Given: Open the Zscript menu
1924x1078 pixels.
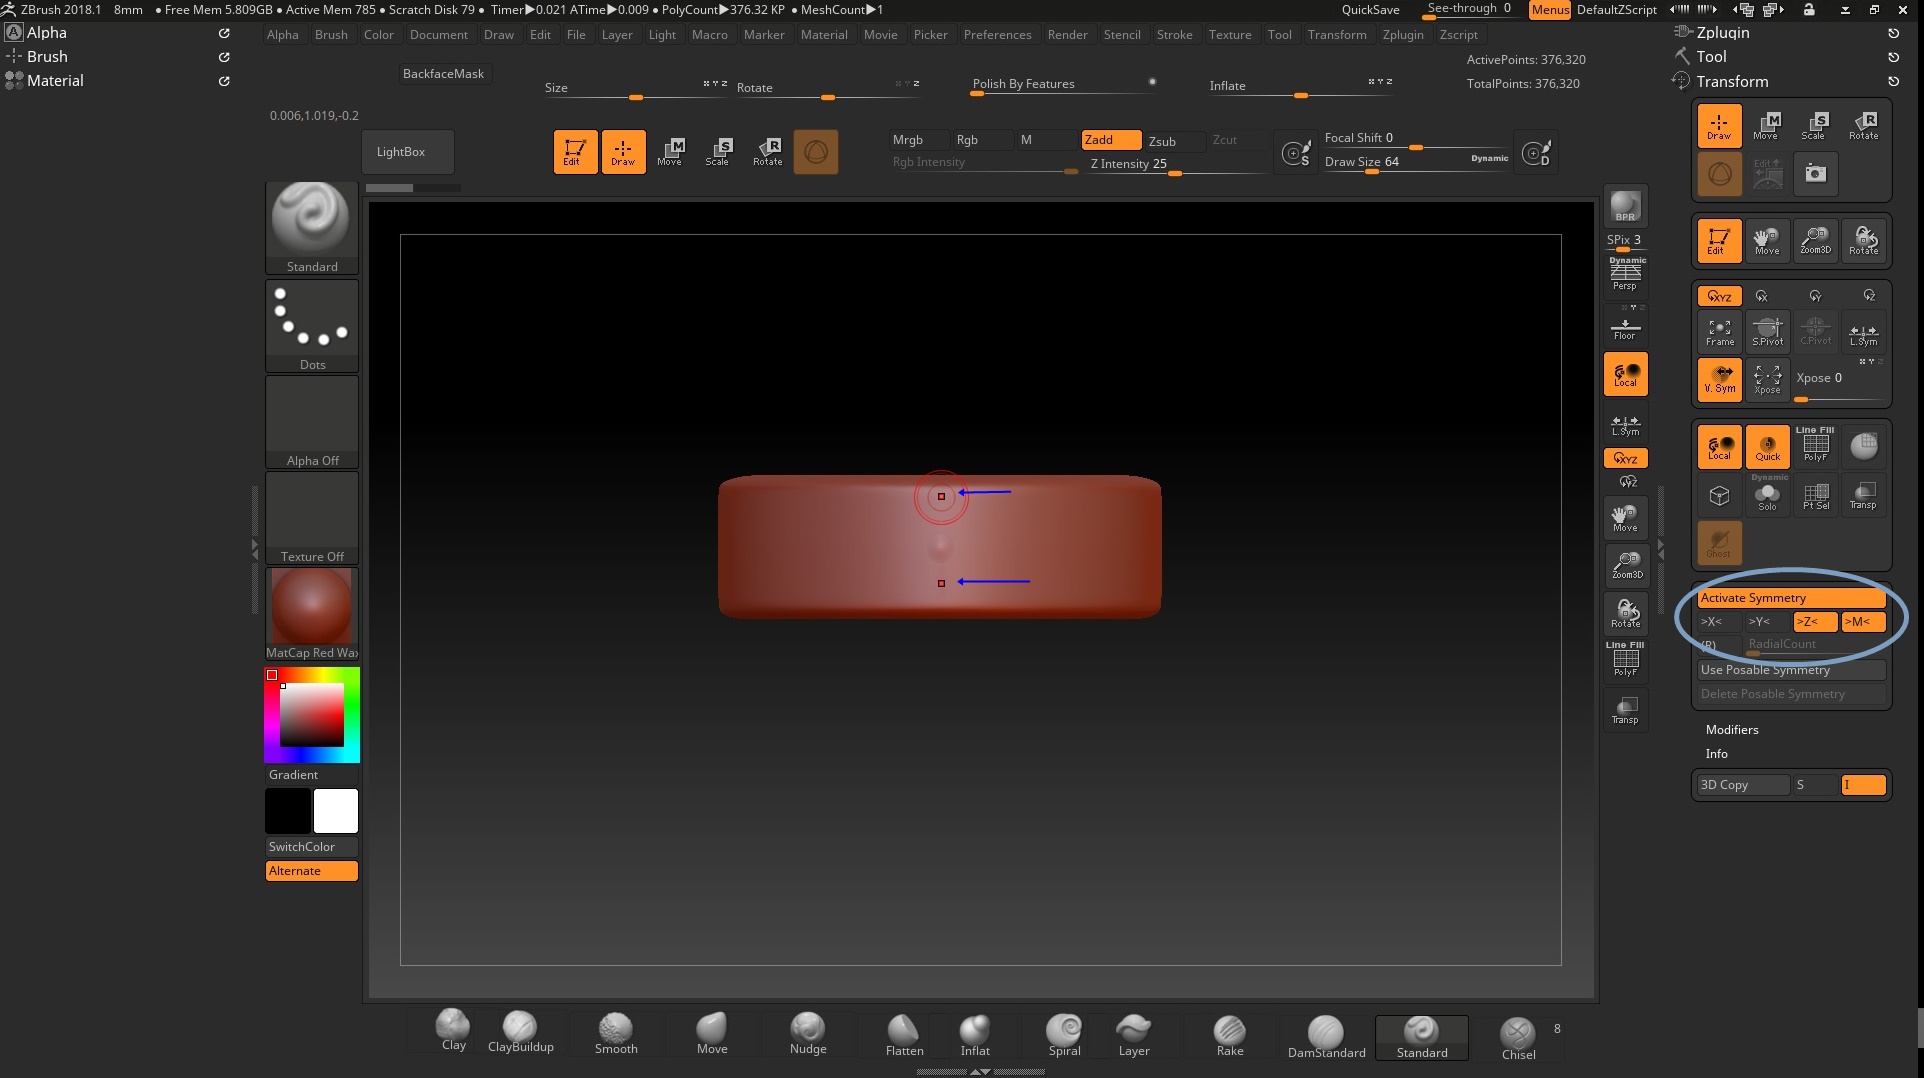Looking at the screenshot, I should (x=1458, y=34).
